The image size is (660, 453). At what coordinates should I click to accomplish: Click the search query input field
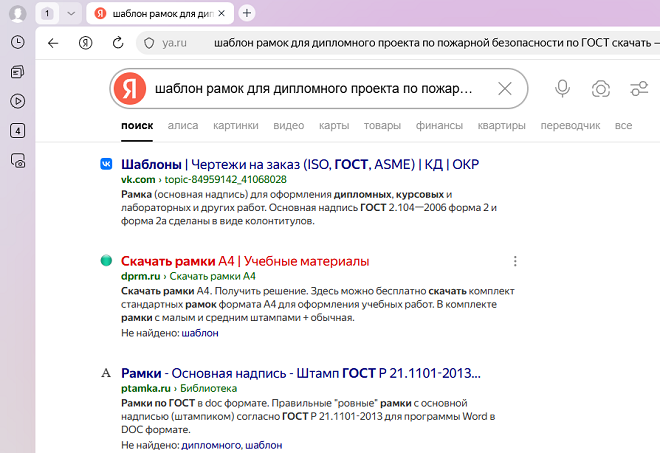(318, 88)
